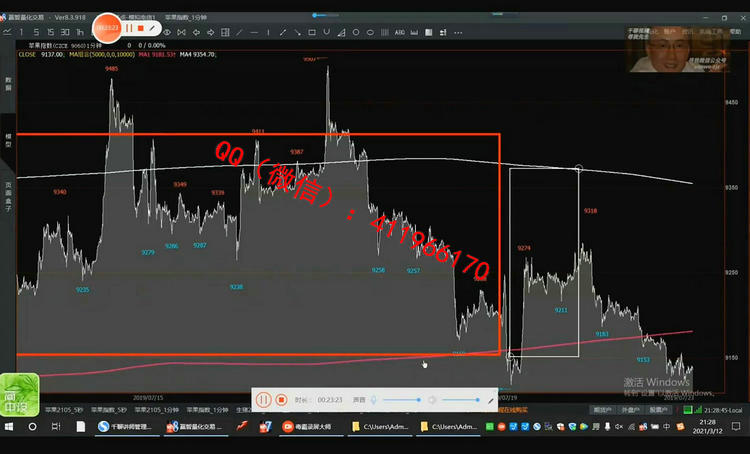Select the vertical line drawing tool
Screen dimensions: 750x454
268,33
